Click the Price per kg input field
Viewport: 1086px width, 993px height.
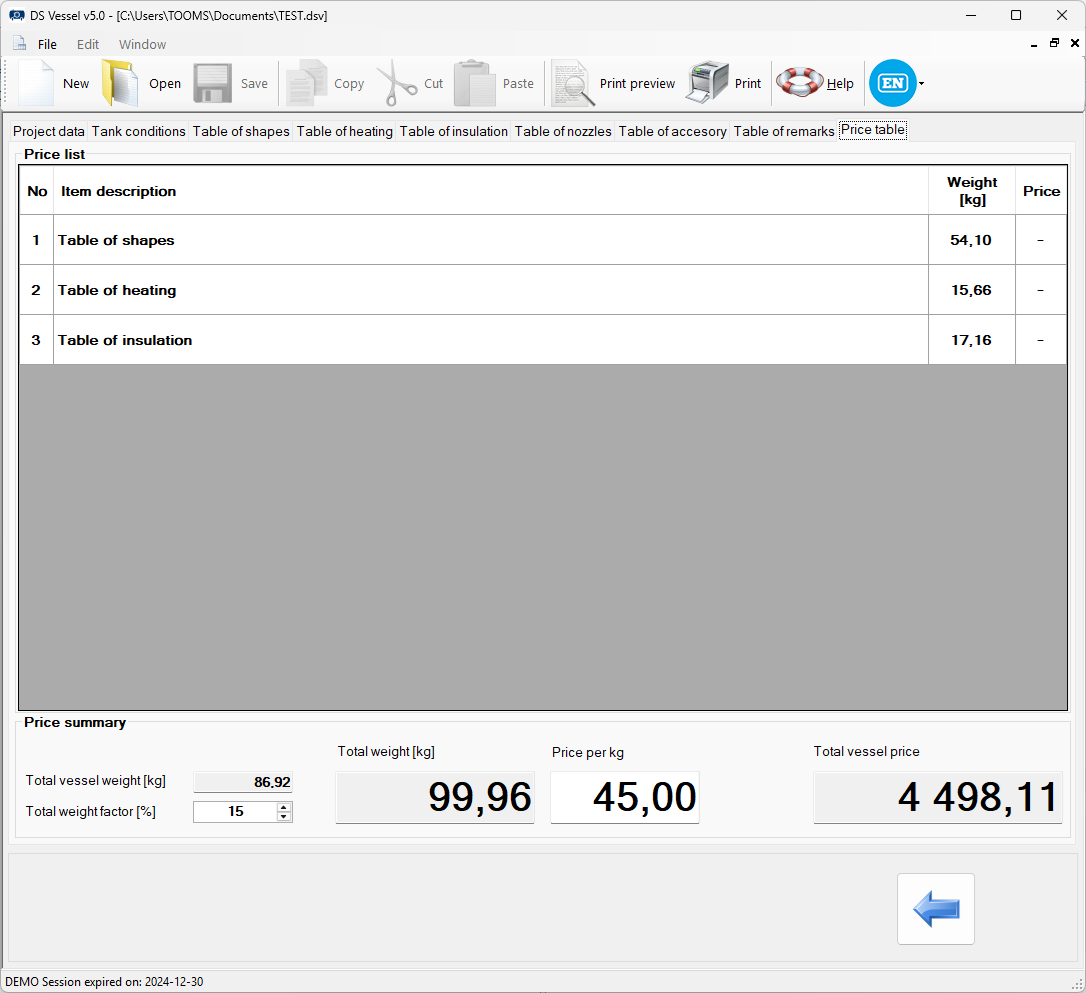click(624, 797)
